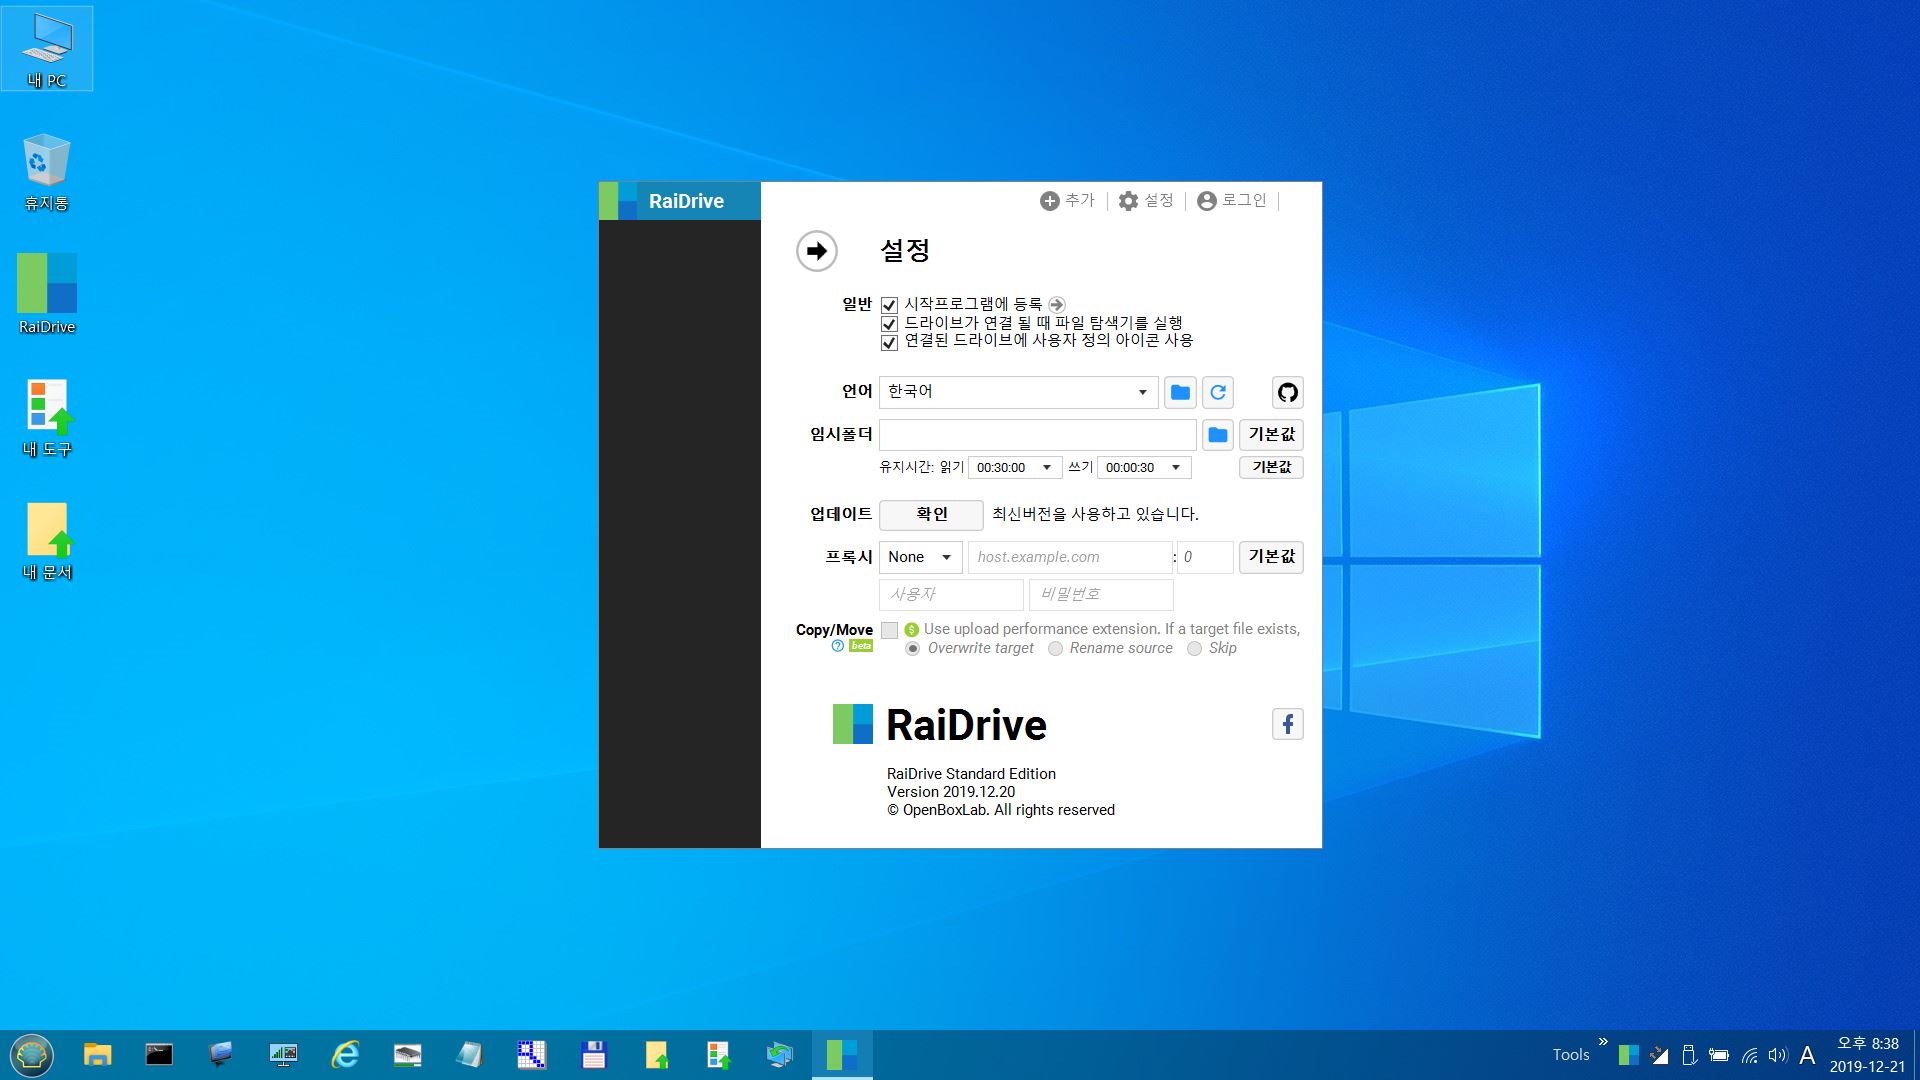Open 내 도구 desktop icon
This screenshot has width=1920, height=1080.
(47, 418)
